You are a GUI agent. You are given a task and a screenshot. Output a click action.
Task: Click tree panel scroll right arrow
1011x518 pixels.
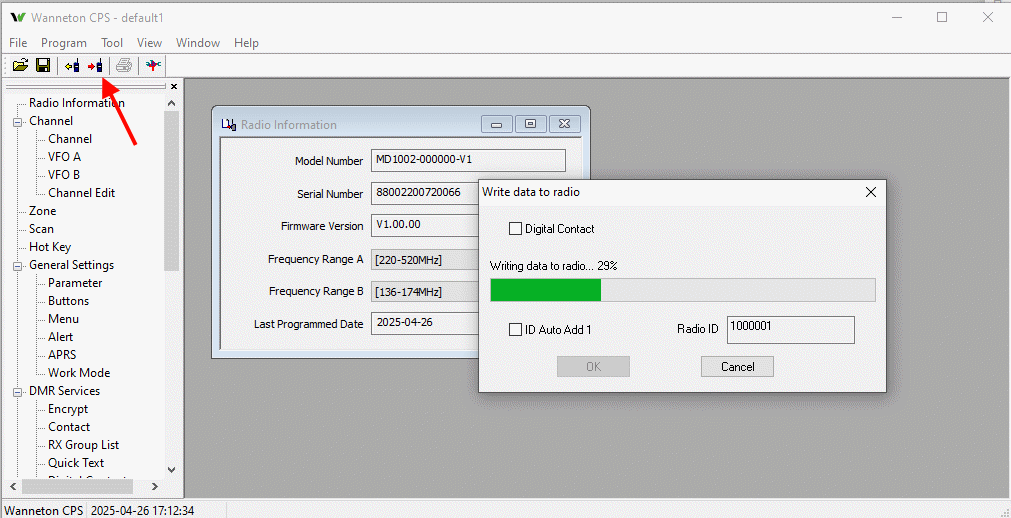(155, 486)
